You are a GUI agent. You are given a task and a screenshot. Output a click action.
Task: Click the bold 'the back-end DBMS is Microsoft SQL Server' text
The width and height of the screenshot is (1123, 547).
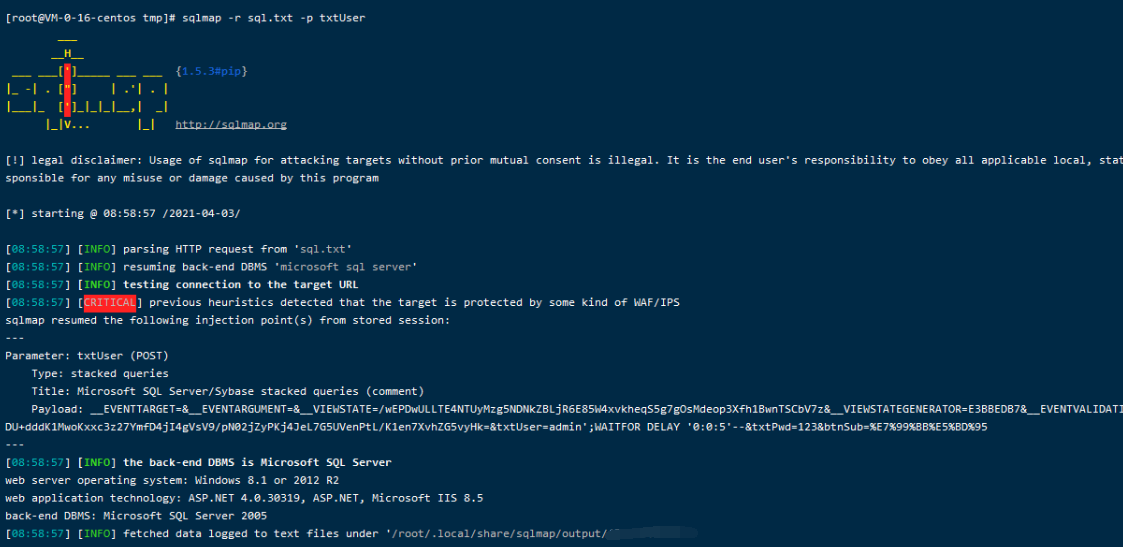click(257, 463)
